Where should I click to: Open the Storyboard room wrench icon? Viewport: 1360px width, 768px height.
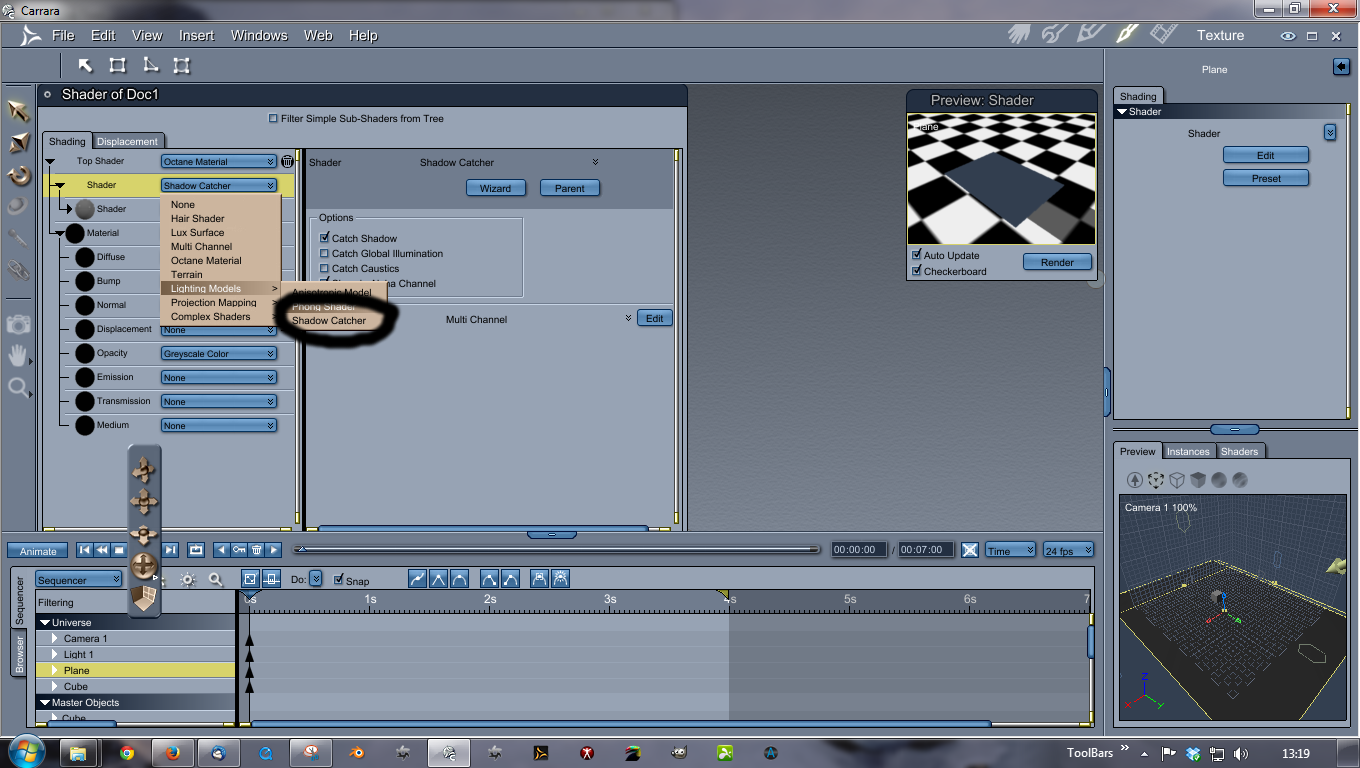[1054, 34]
